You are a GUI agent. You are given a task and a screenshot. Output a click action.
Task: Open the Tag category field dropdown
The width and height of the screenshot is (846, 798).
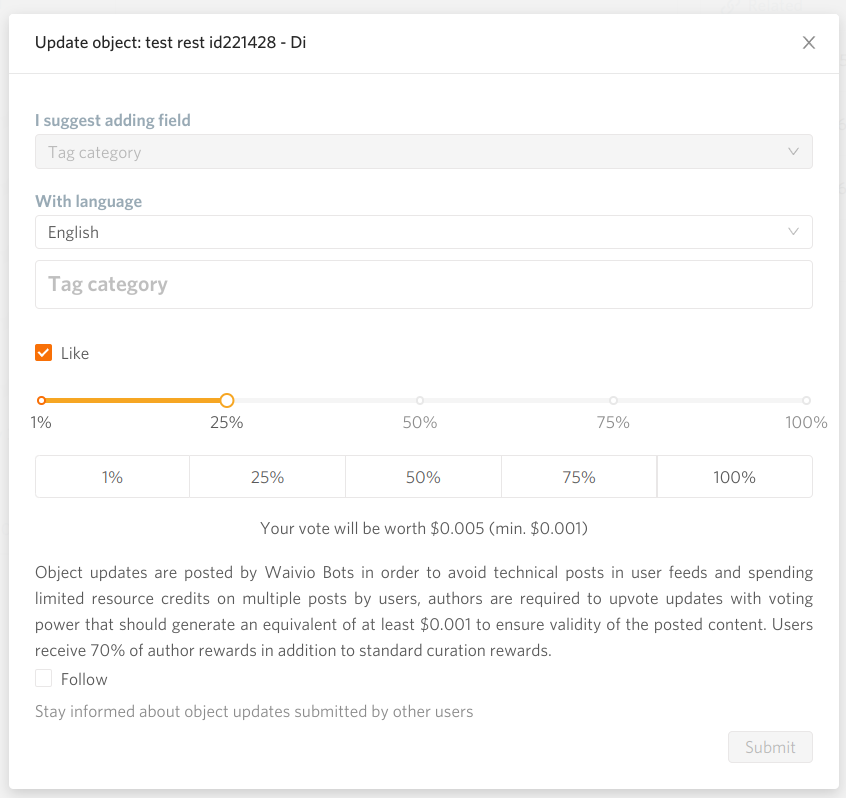click(424, 152)
